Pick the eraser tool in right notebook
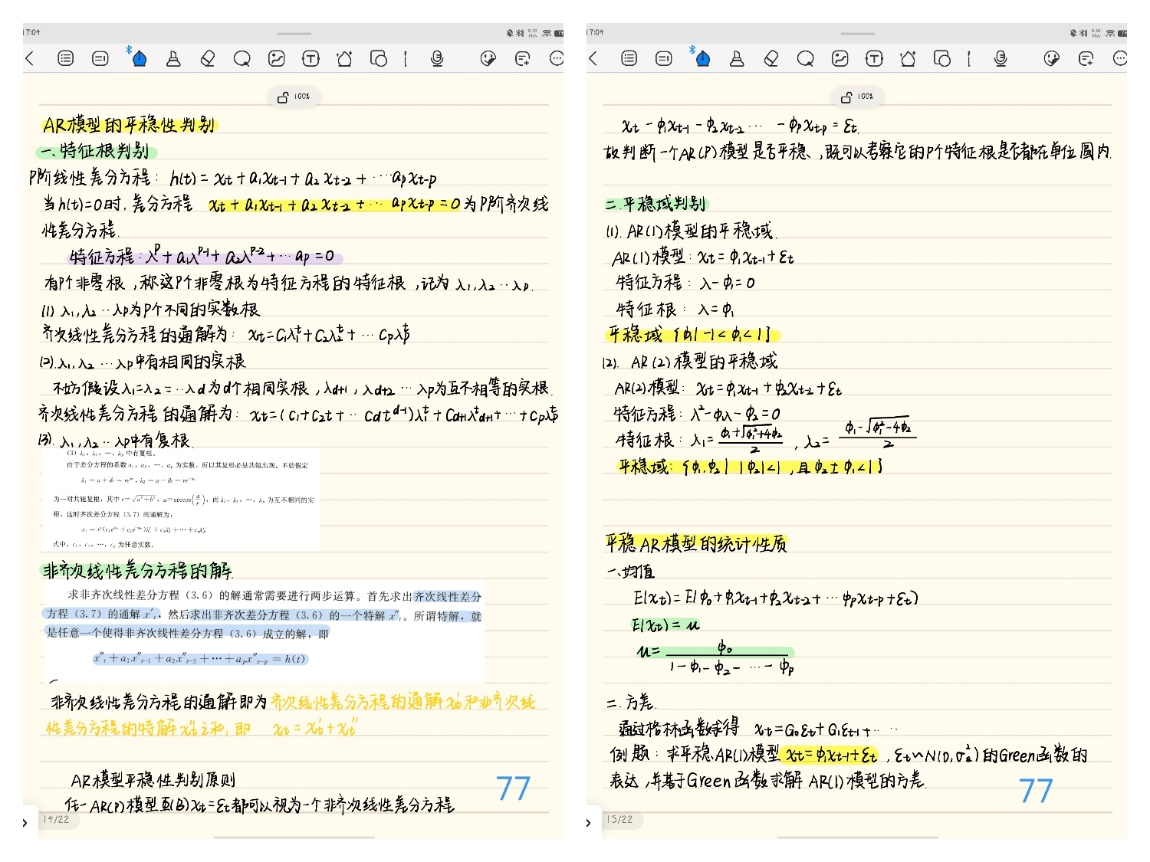Image resolution: width=1150 pixels, height=862 pixels. [x=771, y=59]
